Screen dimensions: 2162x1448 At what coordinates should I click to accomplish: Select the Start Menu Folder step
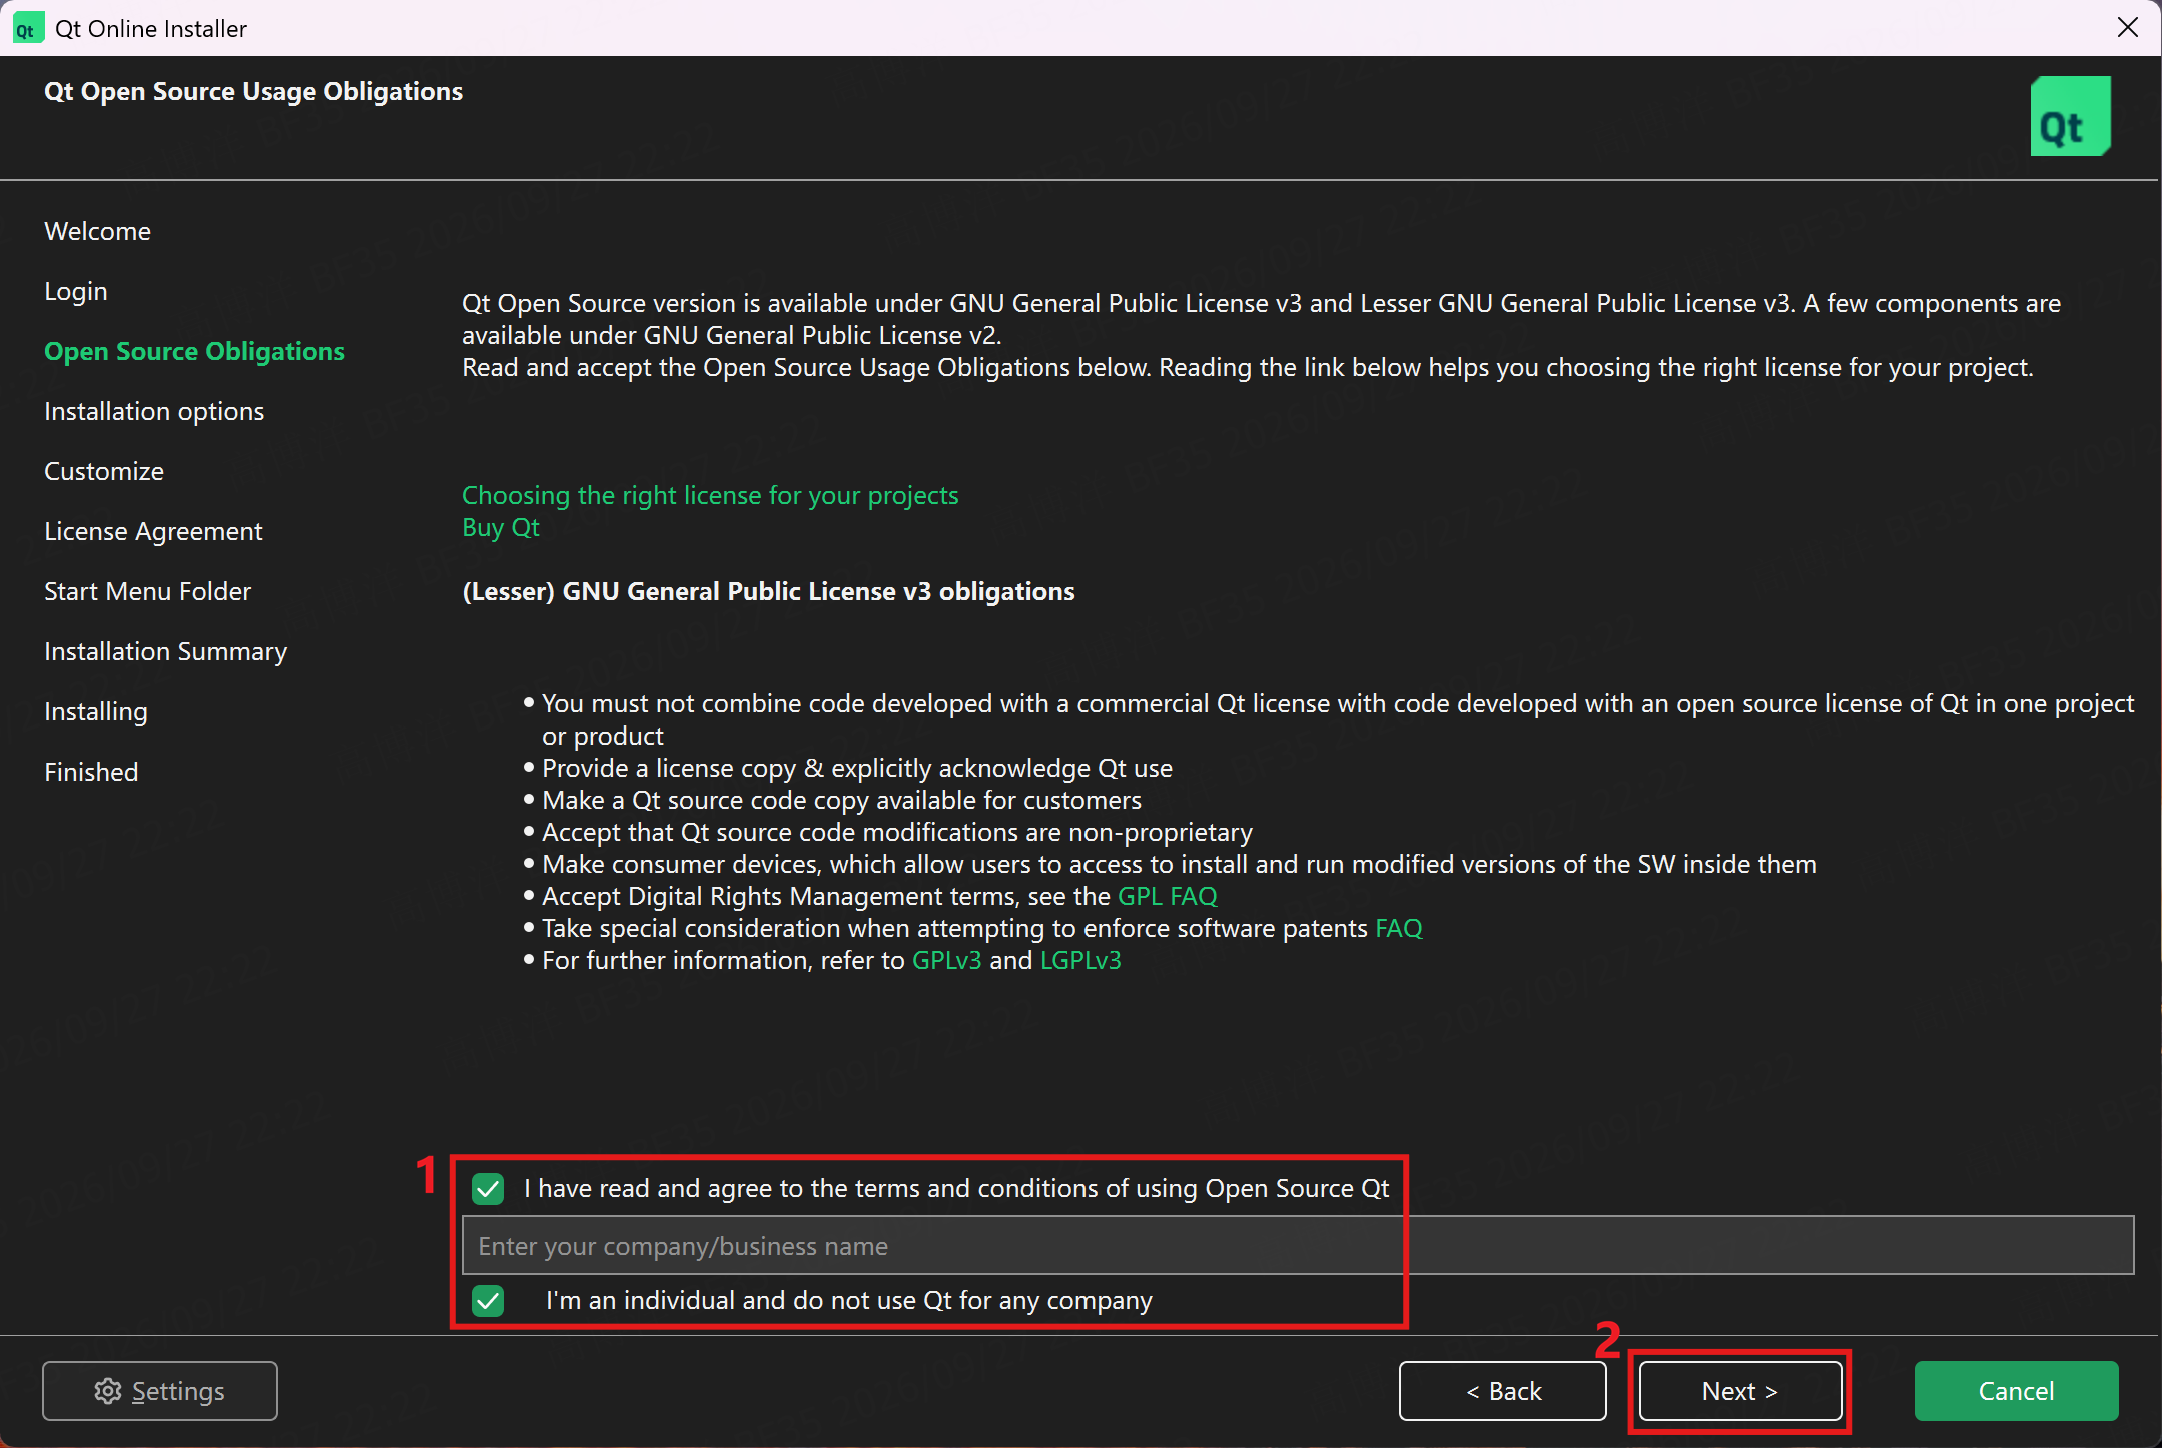(x=147, y=591)
